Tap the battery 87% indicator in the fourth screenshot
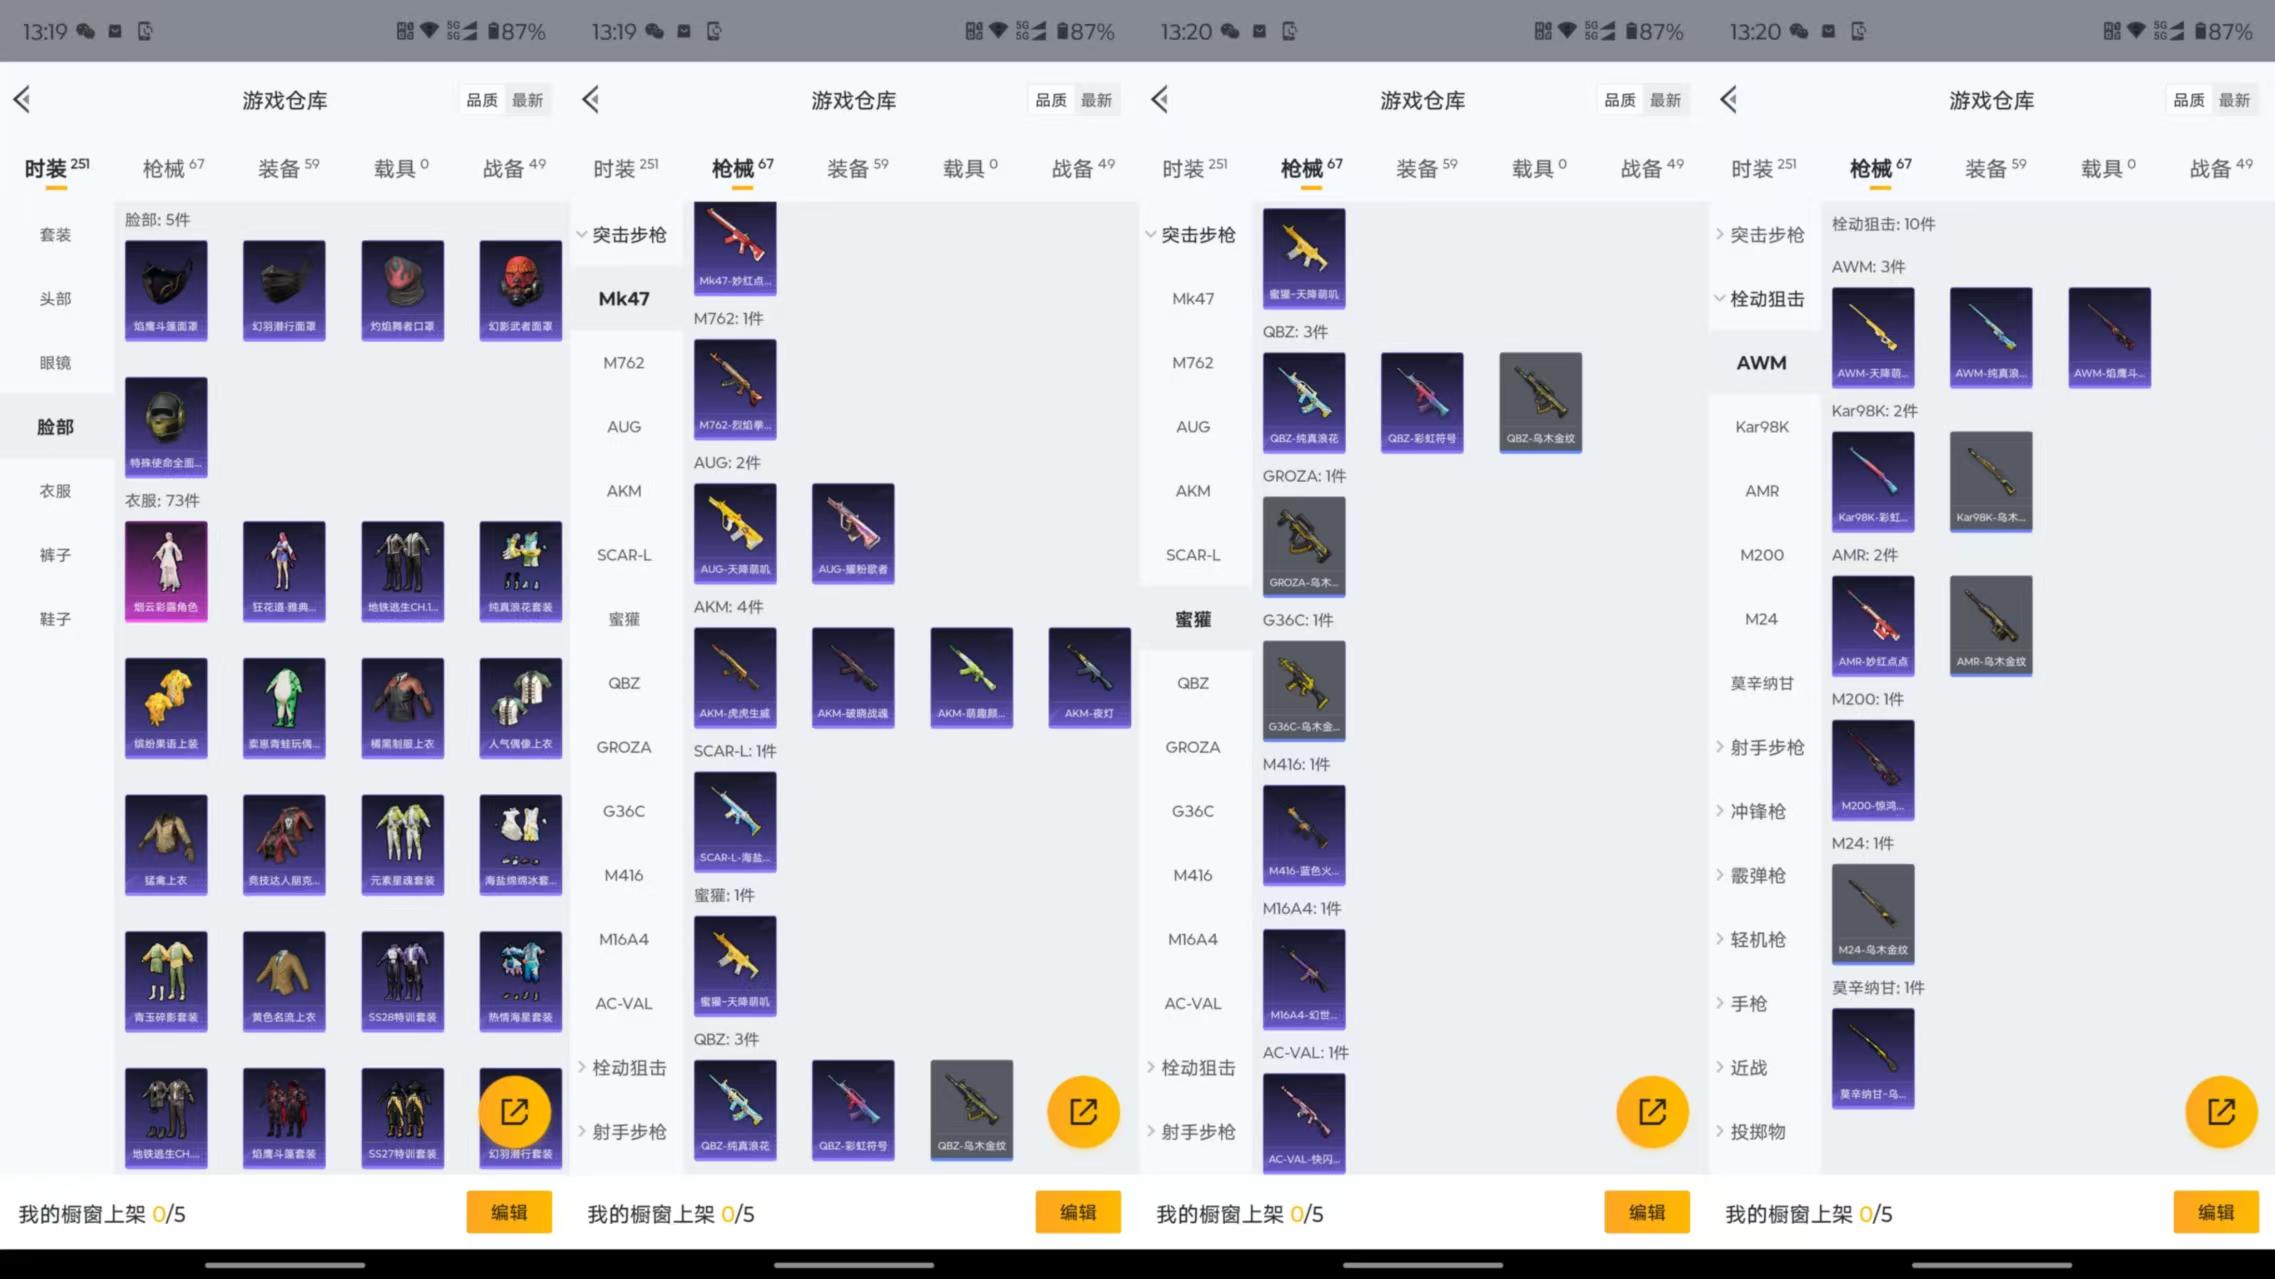This screenshot has height=1279, width=2275. coord(2224,31)
